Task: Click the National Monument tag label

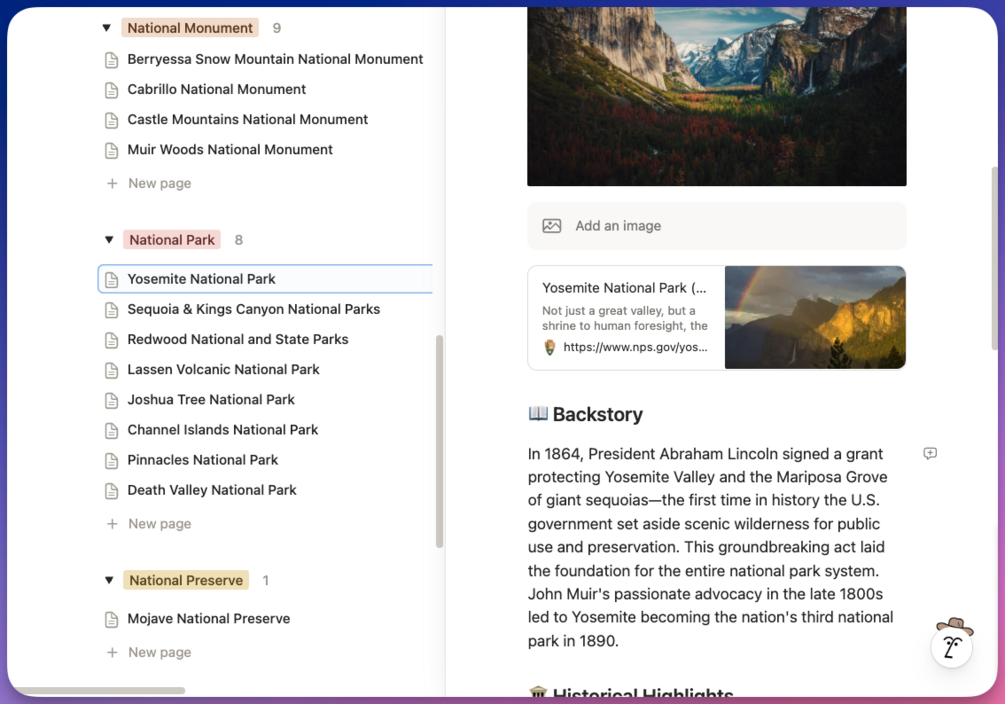Action: pyautogui.click(x=190, y=28)
